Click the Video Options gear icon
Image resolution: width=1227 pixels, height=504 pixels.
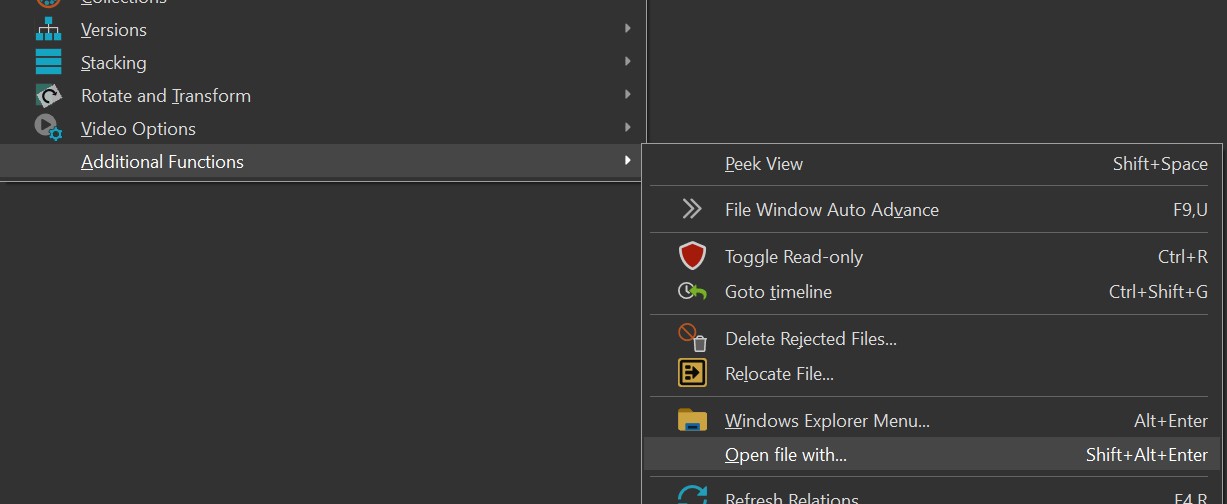coord(48,128)
